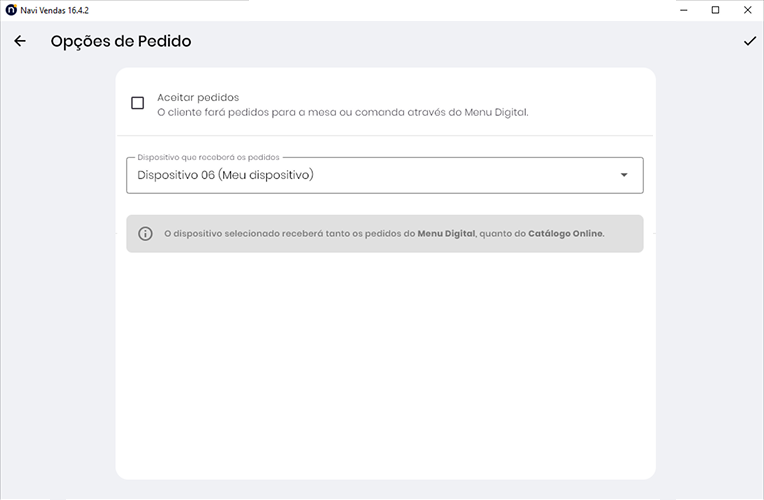The width and height of the screenshot is (764, 500).
Task: Maximize the Navi Vendas window
Action: (x=715, y=10)
